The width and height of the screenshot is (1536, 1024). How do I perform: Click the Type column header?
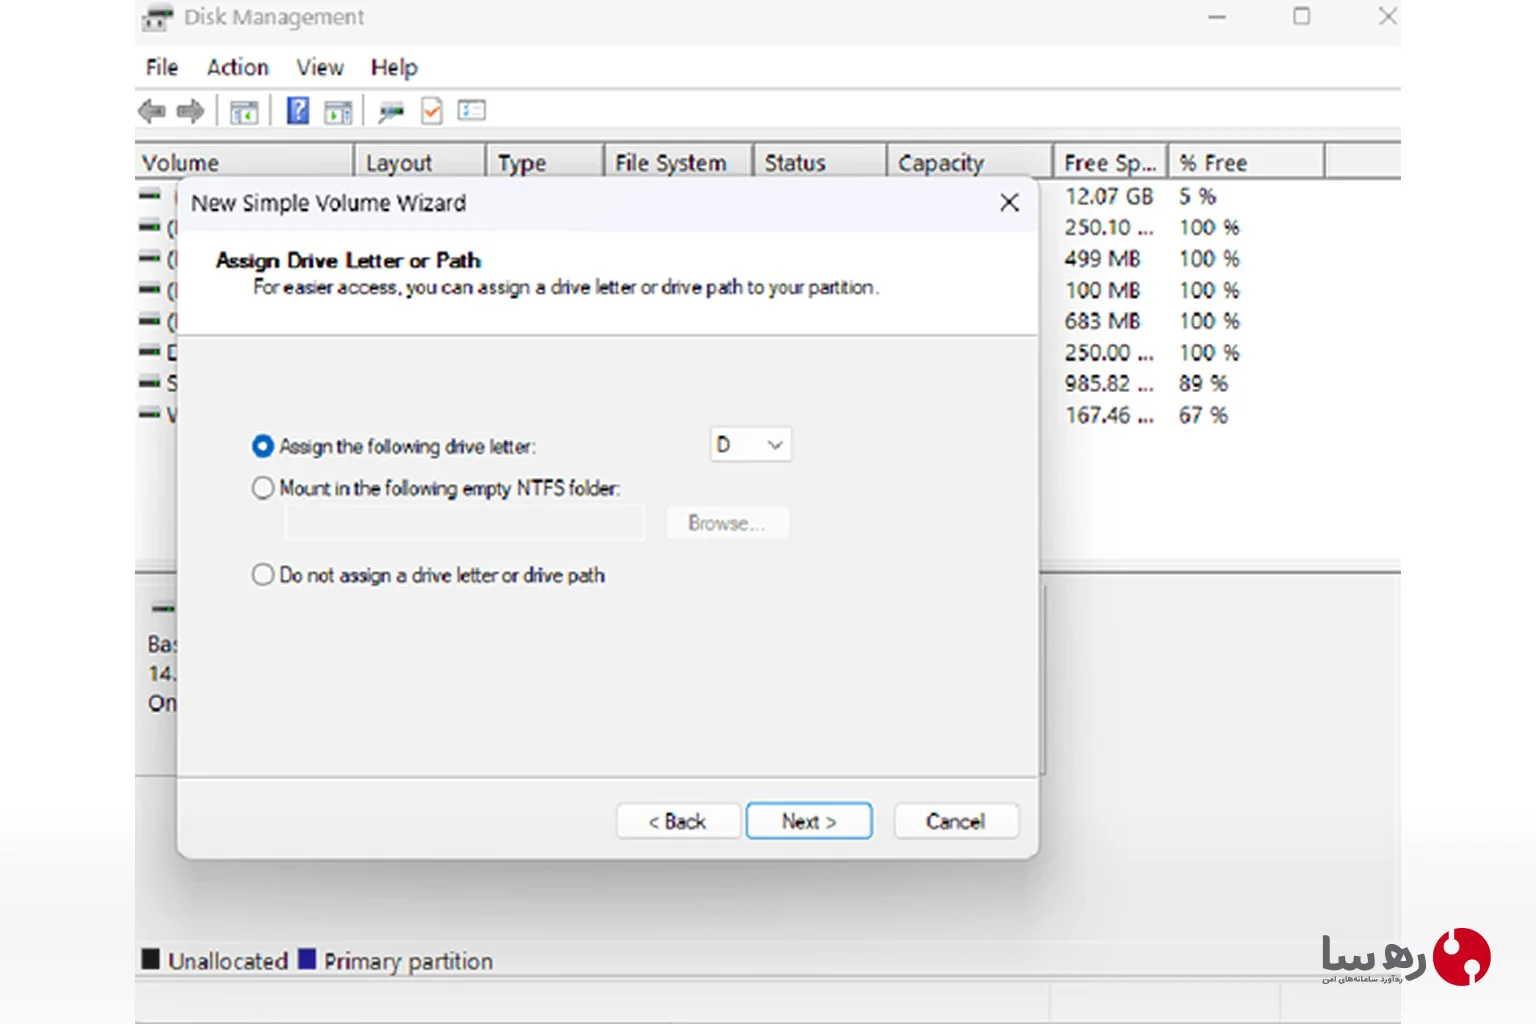545,162
